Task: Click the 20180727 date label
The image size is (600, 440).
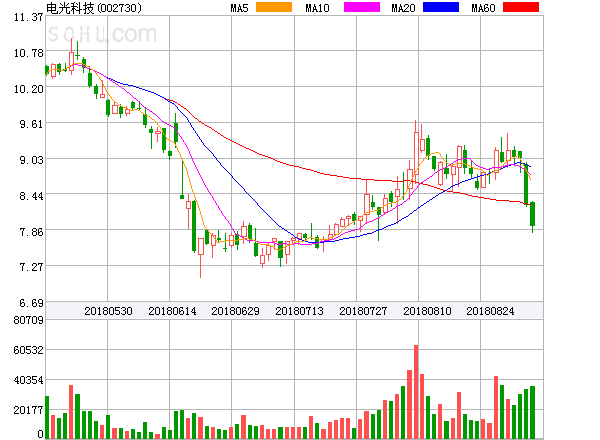Action: 363,311
